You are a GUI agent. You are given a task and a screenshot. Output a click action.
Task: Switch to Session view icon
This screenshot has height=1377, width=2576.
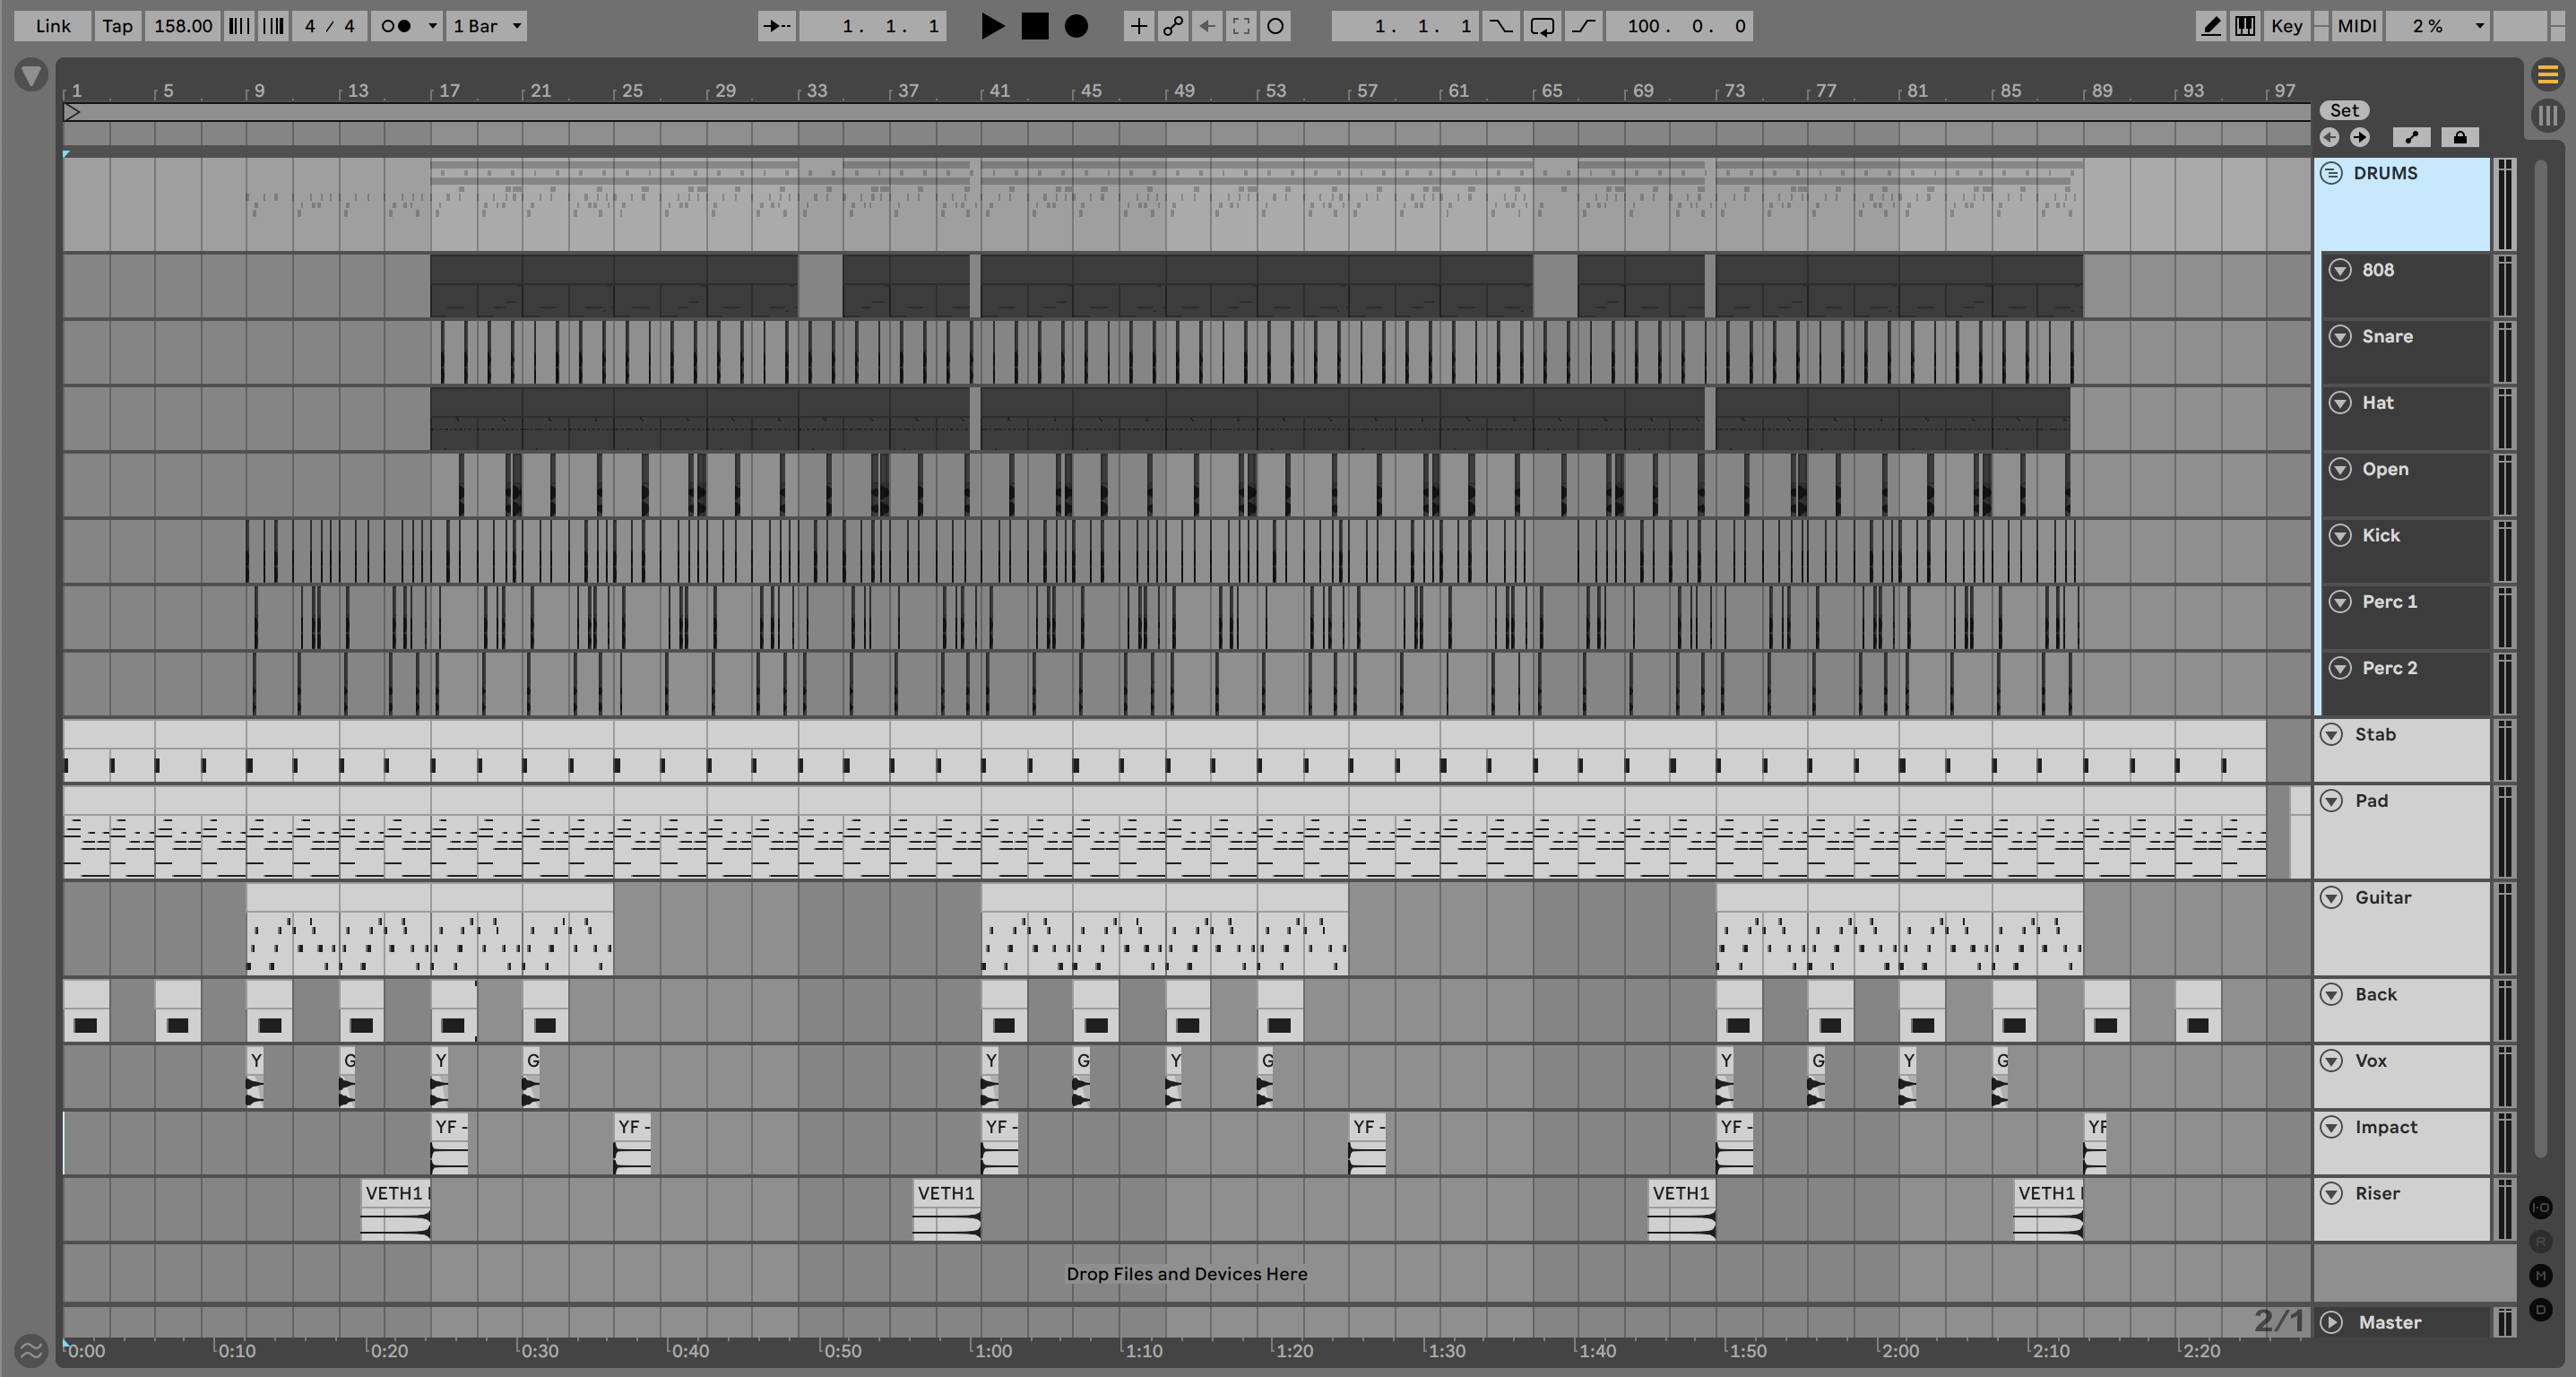2547,115
